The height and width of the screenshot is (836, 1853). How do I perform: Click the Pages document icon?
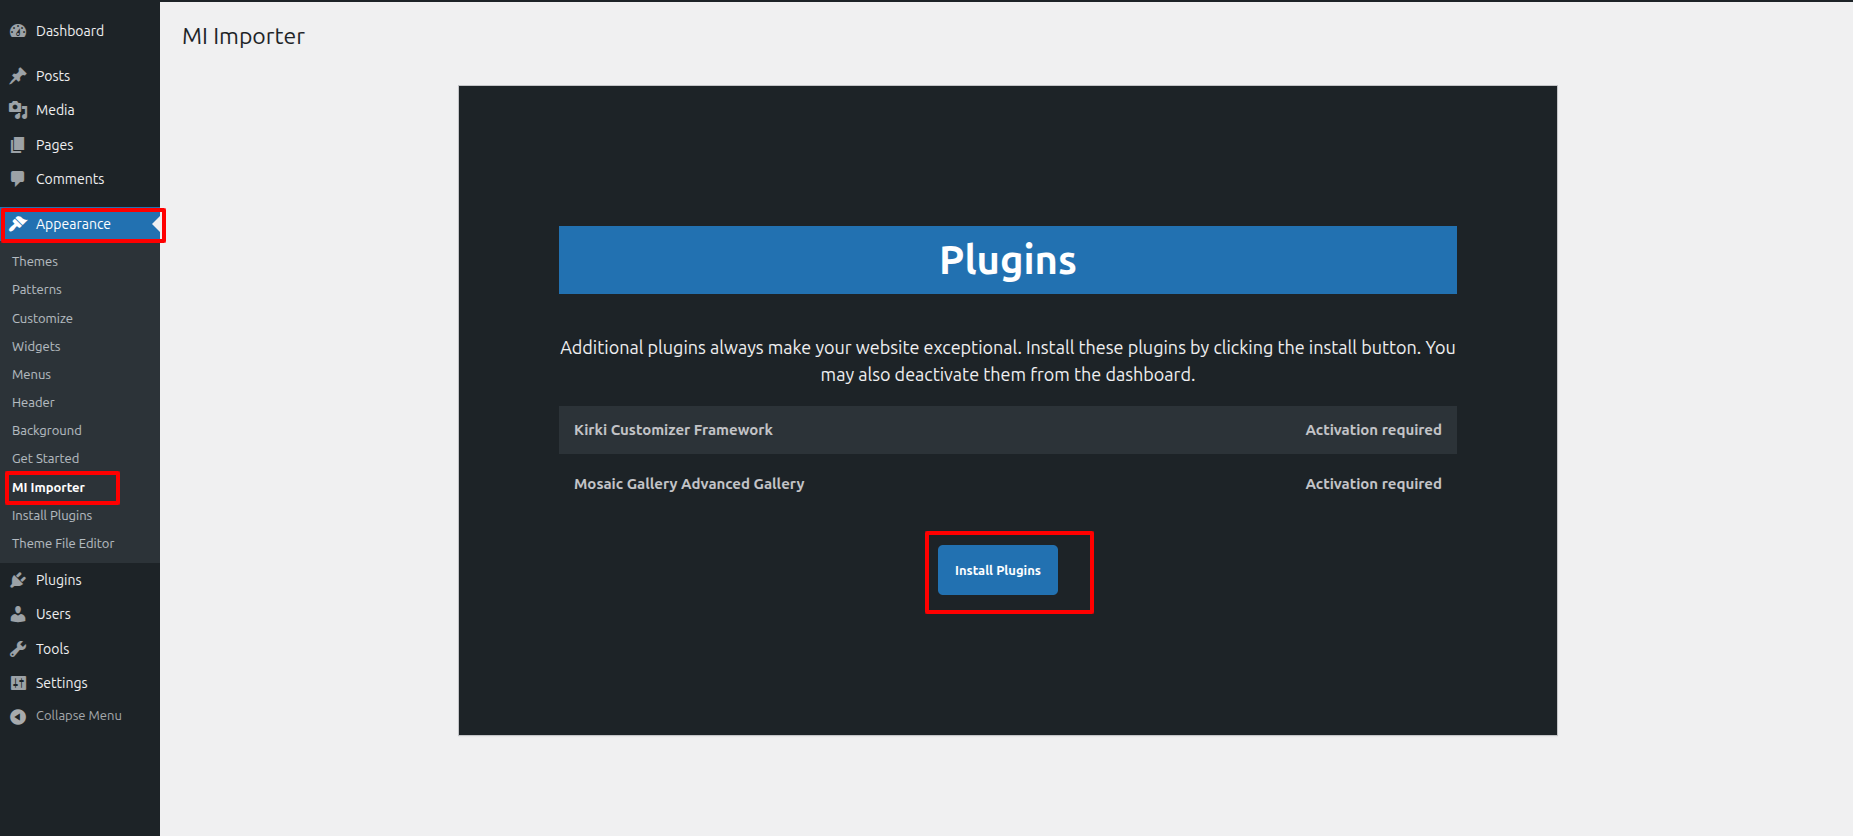[x=18, y=145]
